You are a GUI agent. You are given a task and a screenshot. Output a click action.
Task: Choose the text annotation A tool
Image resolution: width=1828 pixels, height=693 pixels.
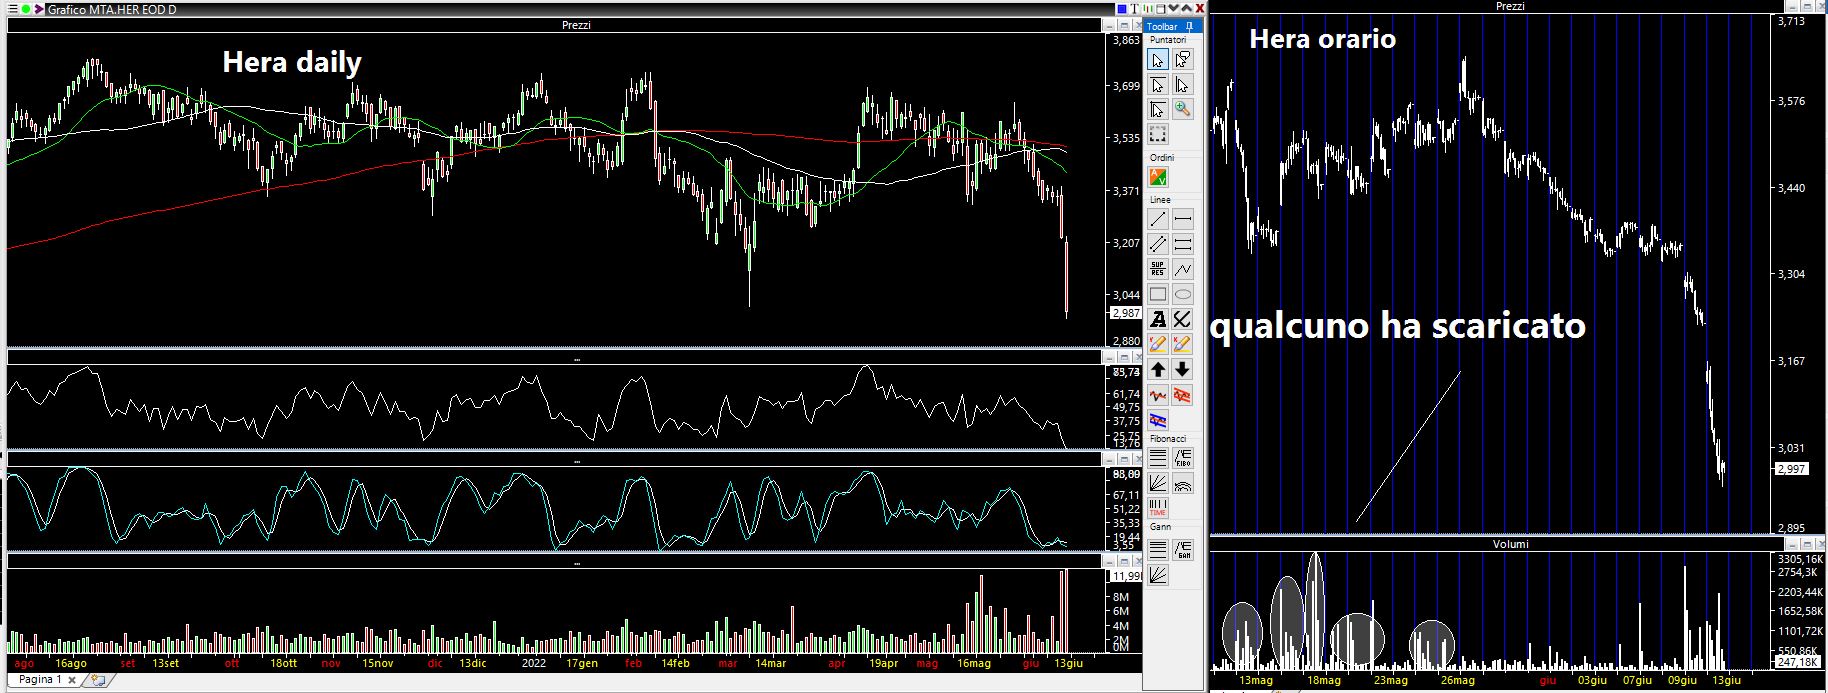1157,319
